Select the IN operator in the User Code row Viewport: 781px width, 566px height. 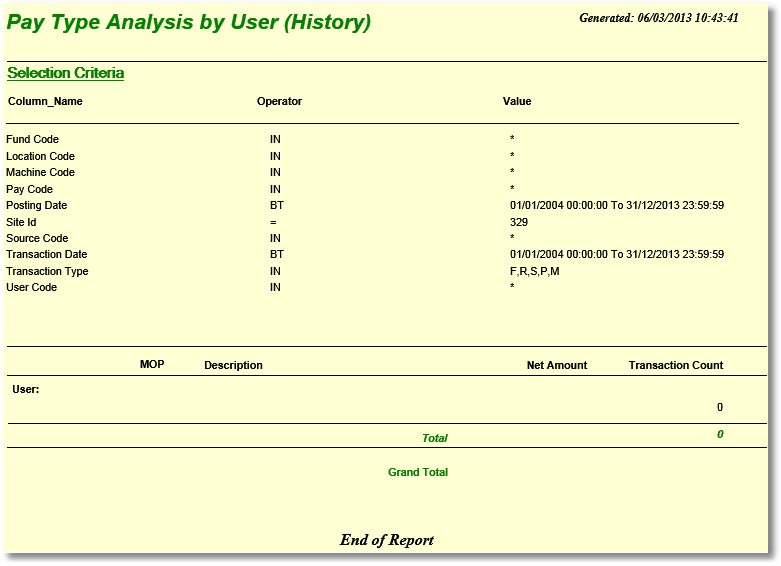275,287
